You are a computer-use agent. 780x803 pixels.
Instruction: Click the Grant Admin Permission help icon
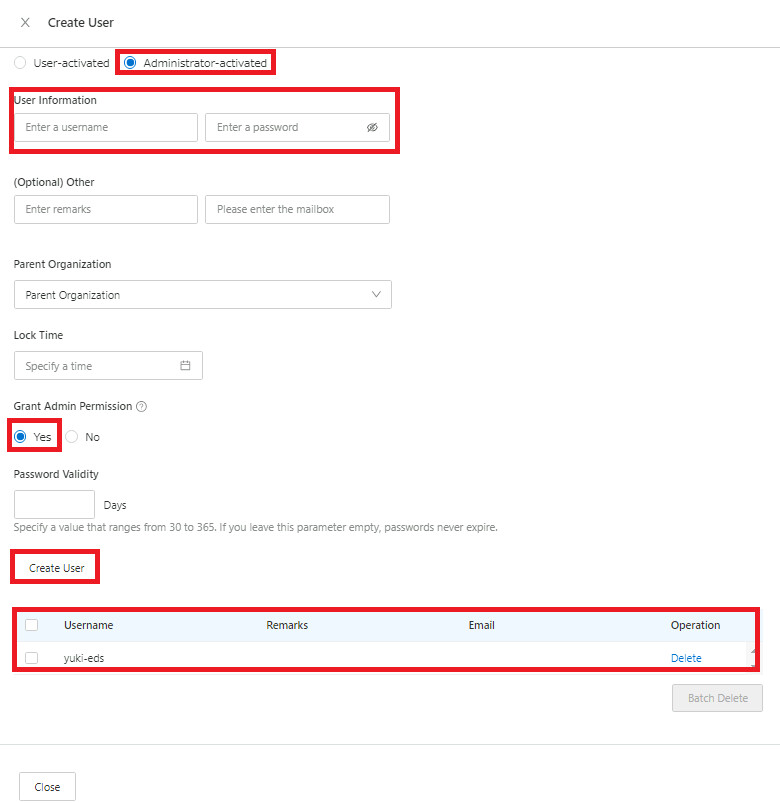click(141, 407)
